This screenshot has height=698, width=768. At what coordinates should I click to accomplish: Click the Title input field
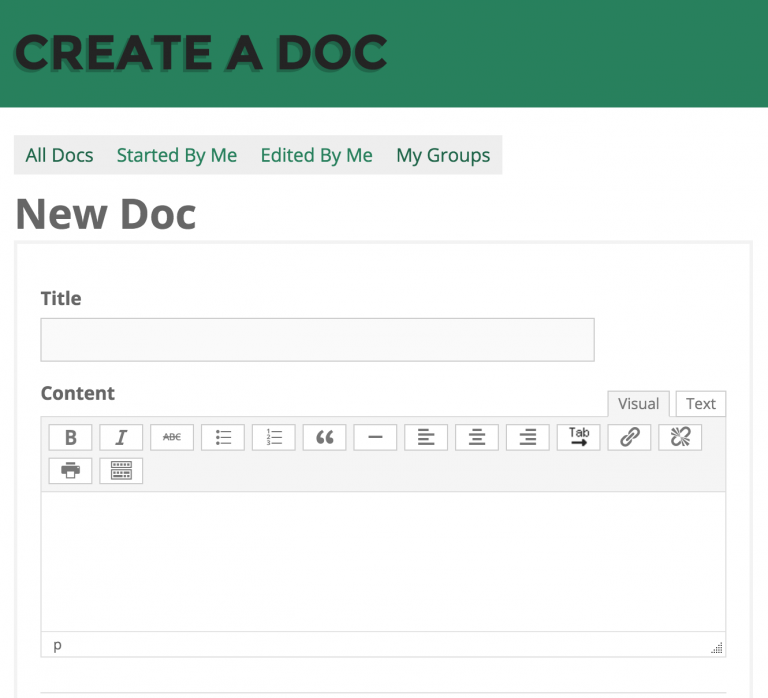click(317, 340)
